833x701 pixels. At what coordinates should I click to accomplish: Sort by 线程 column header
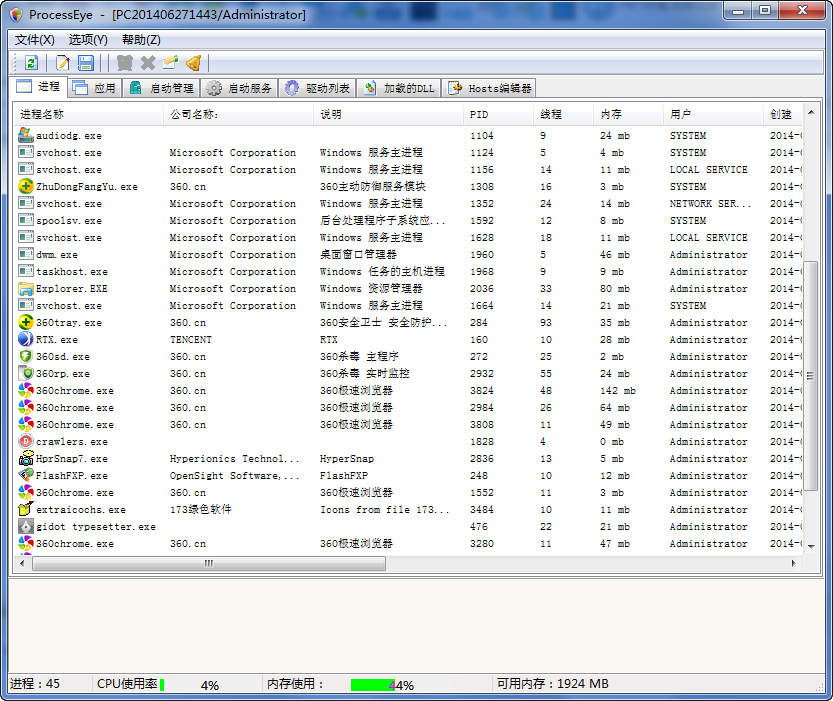563,114
